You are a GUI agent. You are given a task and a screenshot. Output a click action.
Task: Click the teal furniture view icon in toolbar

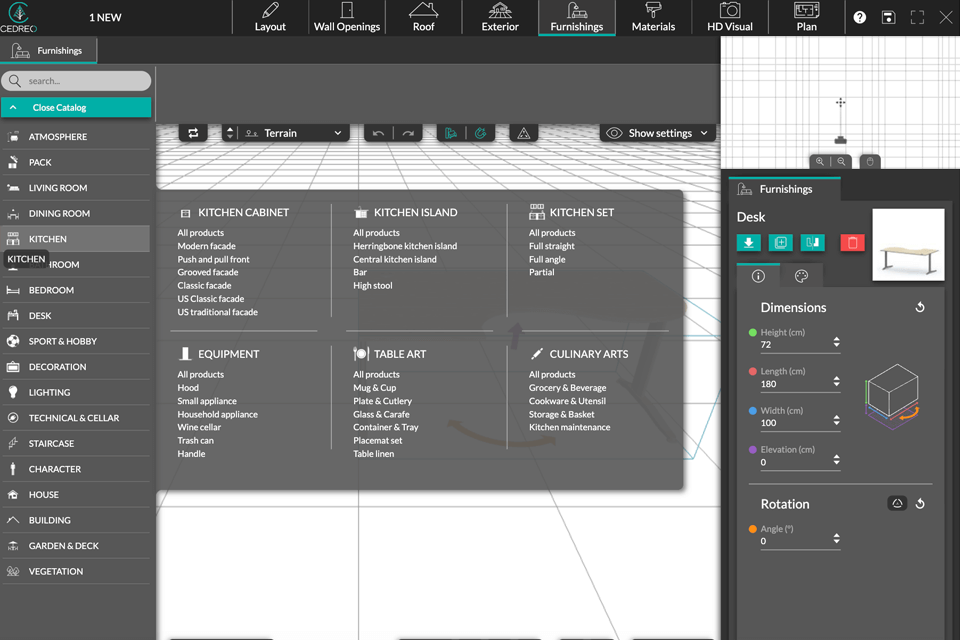click(451, 133)
